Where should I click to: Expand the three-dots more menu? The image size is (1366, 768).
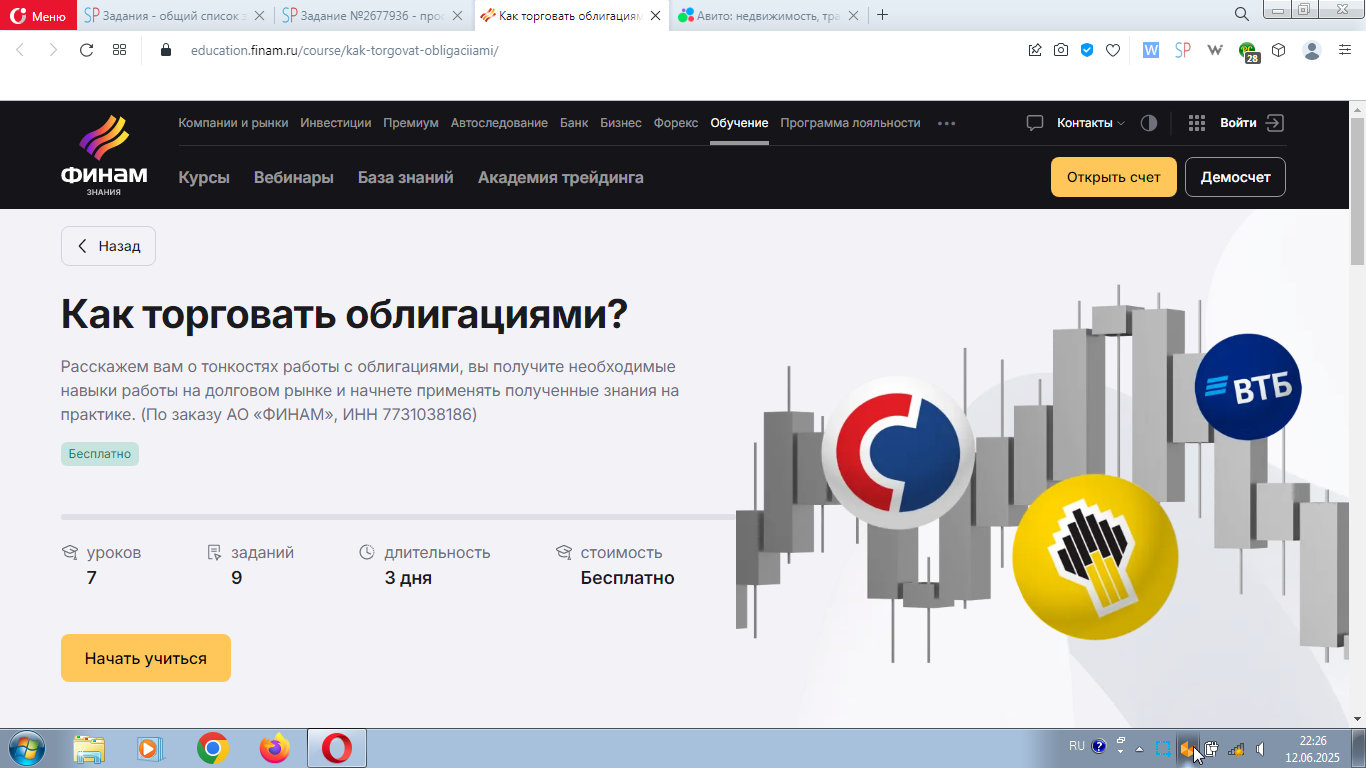[x=946, y=123]
